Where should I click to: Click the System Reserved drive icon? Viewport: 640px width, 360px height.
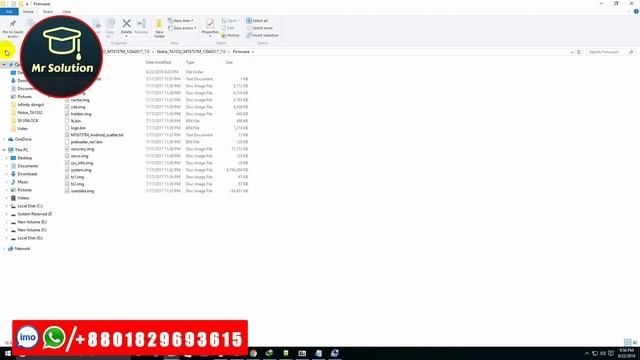[x=13, y=214]
